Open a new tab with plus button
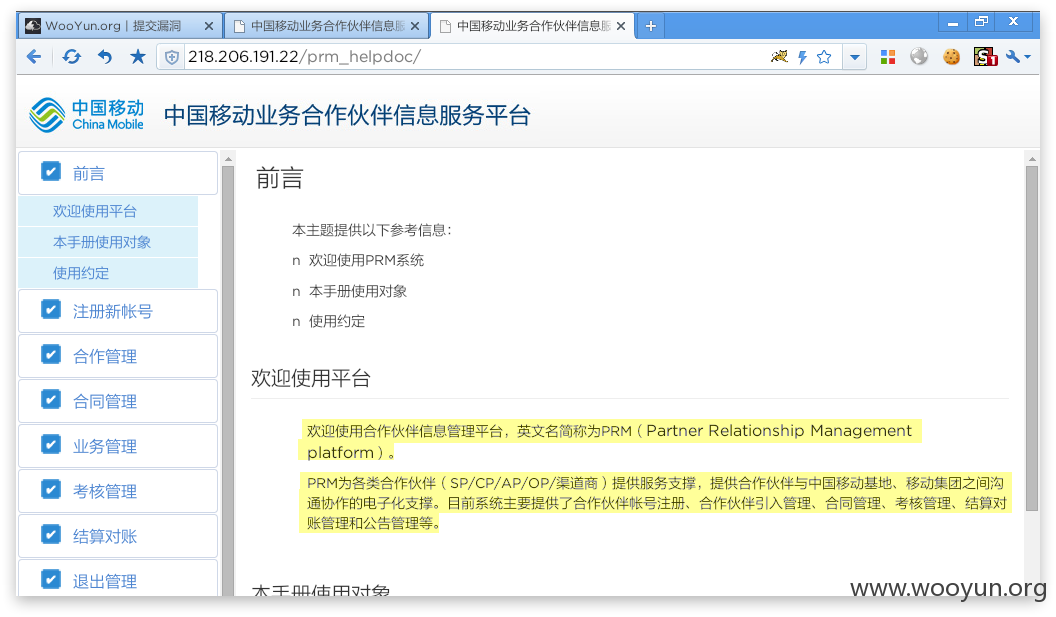The image size is (1056, 617). pos(651,26)
